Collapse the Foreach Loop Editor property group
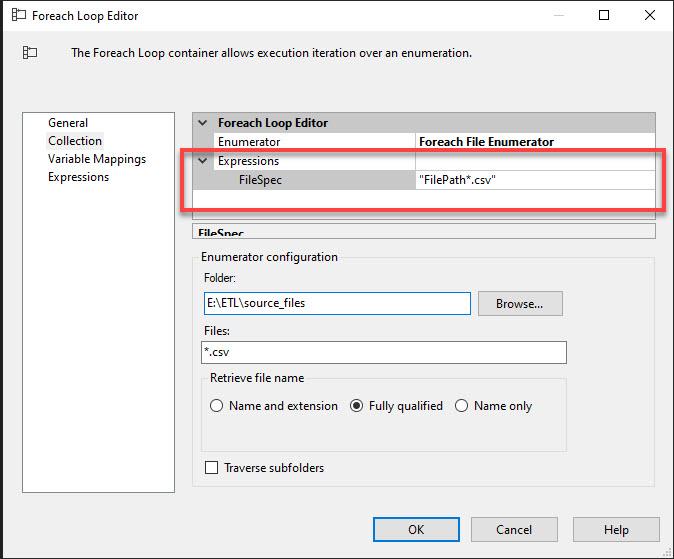This screenshot has height=559, width=674. (205, 123)
